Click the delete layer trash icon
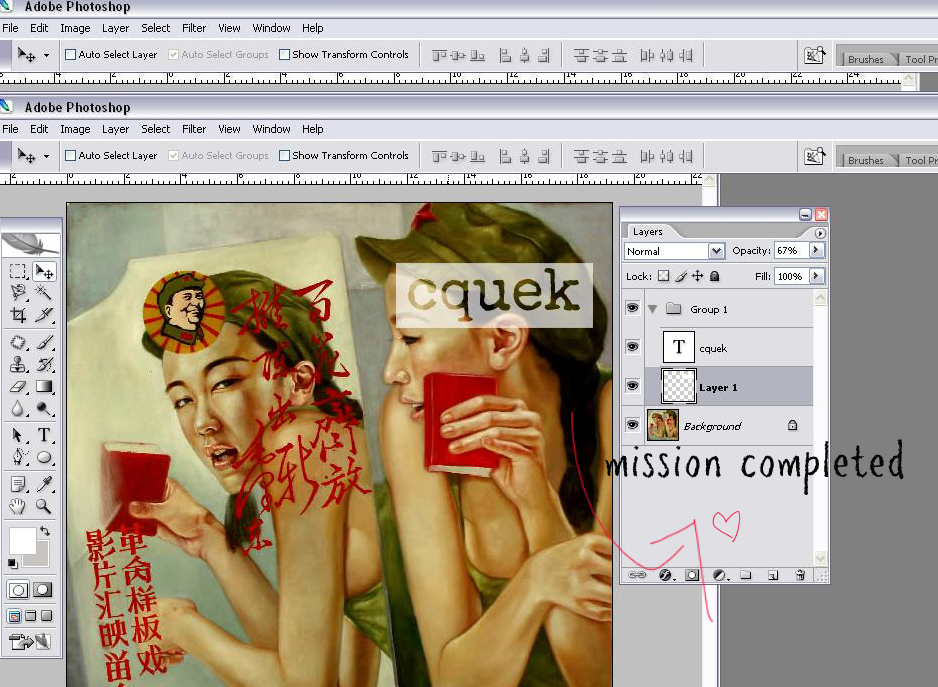Viewport: 938px width, 687px height. (x=800, y=575)
